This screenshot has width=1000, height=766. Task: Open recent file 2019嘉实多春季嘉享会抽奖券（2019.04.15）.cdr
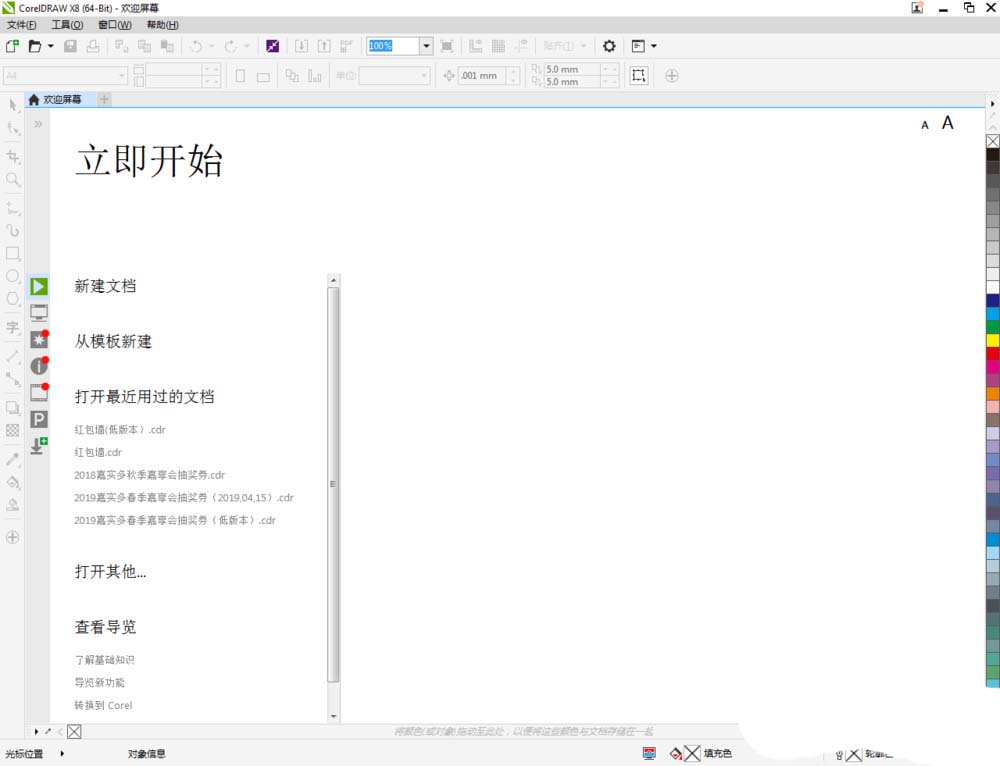click(x=184, y=497)
